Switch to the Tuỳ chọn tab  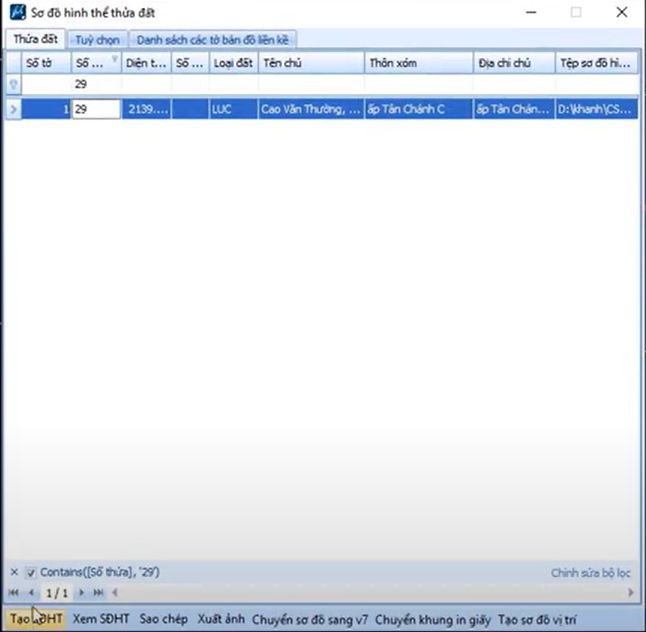coord(97,39)
